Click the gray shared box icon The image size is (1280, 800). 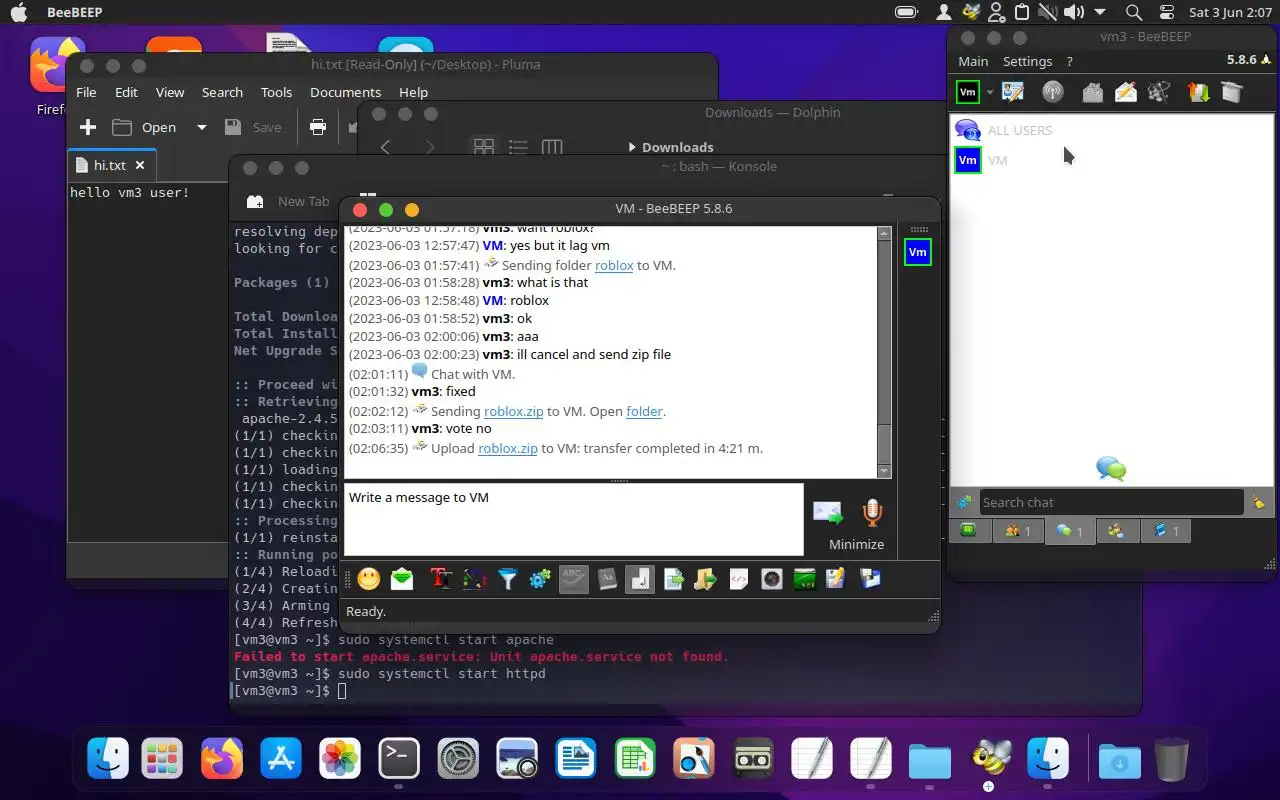(x=1232, y=93)
